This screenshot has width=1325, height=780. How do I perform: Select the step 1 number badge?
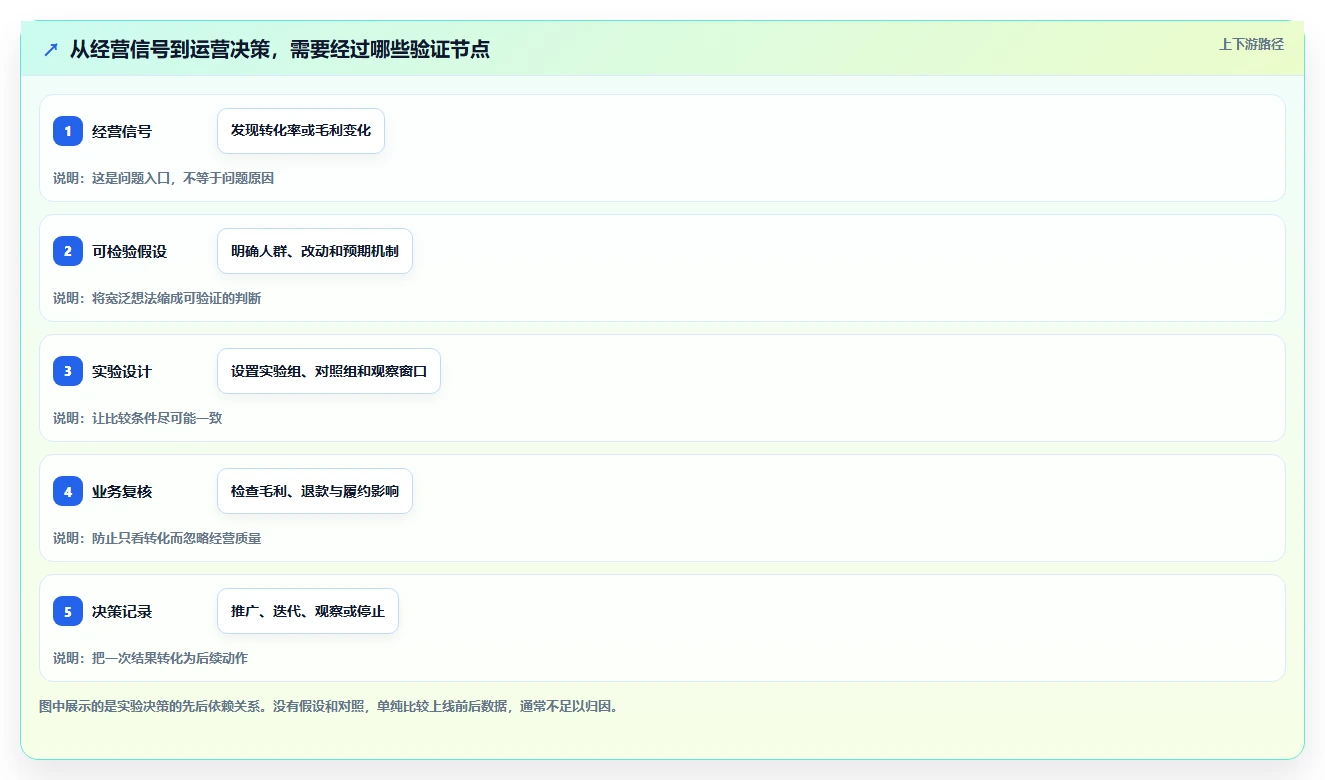(x=68, y=131)
